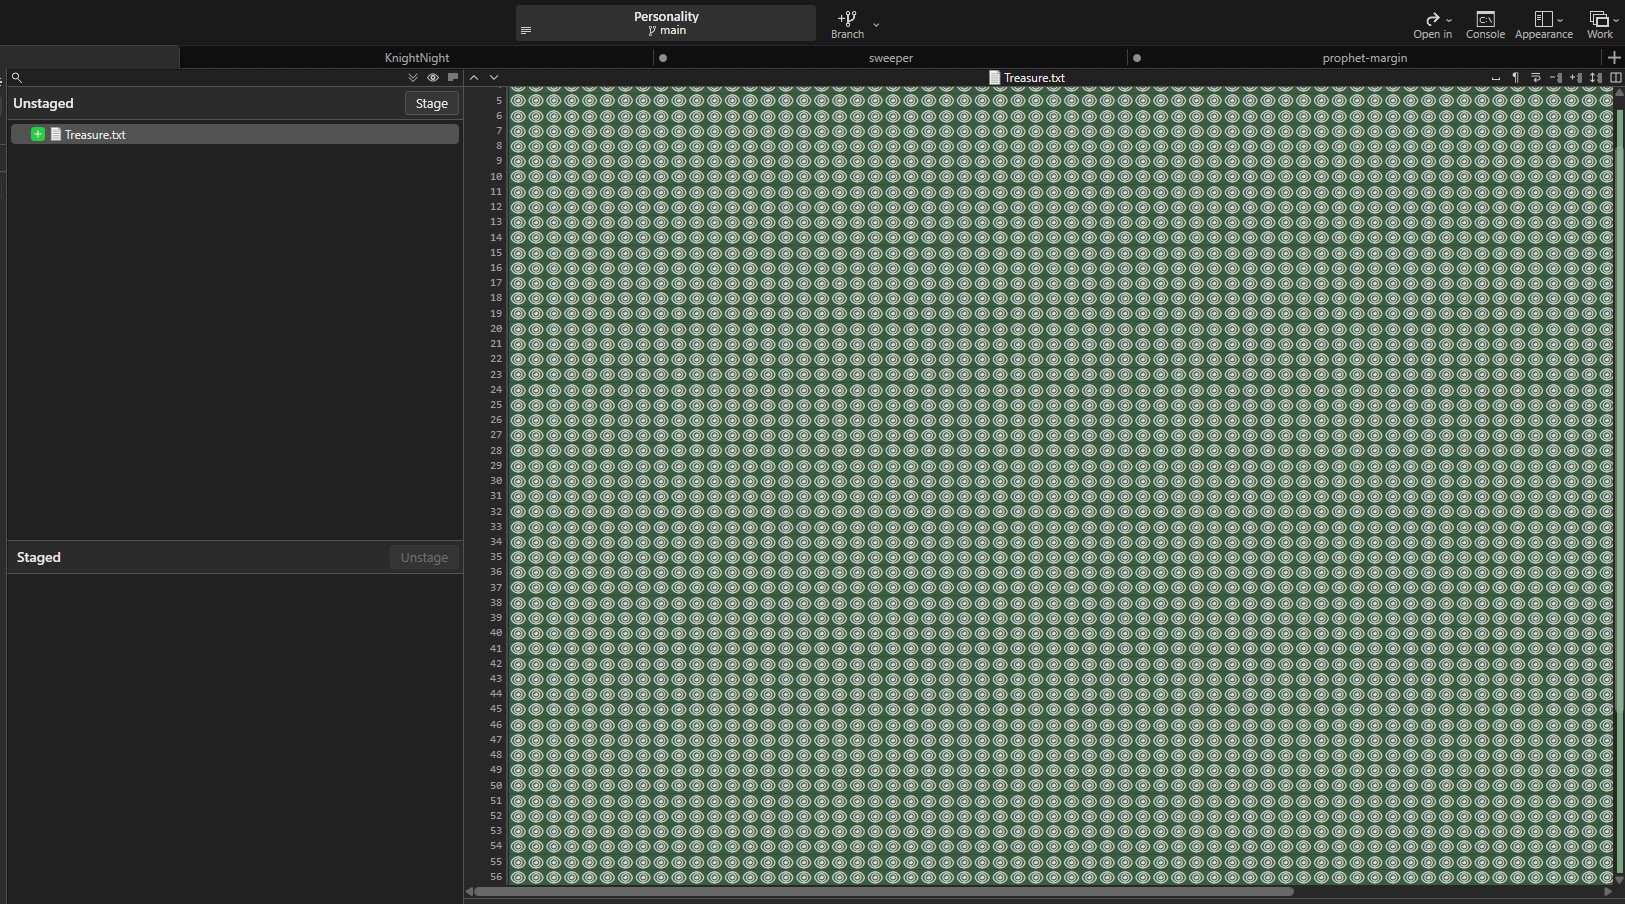Toggle side-by-side diff view

pos(1615,78)
